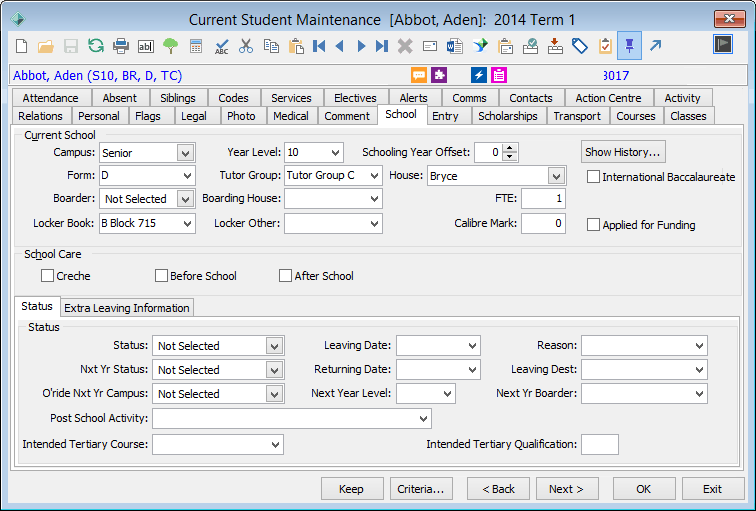Tick the International Baccalaureate checkbox
This screenshot has height=511, width=756.
[593, 176]
